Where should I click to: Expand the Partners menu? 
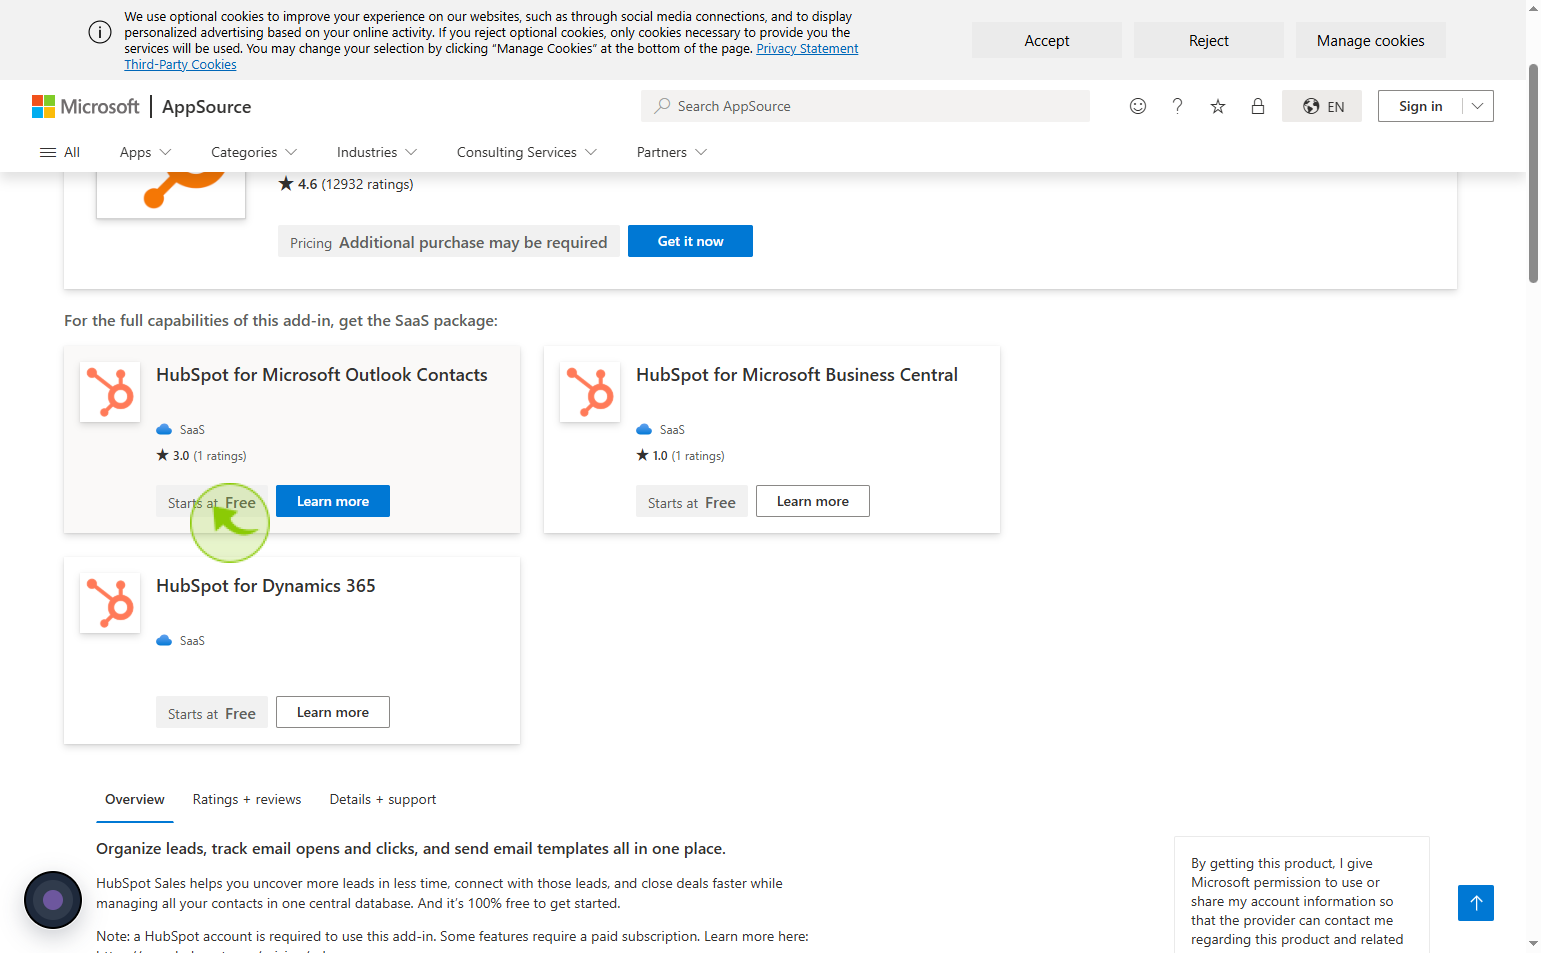[672, 152]
